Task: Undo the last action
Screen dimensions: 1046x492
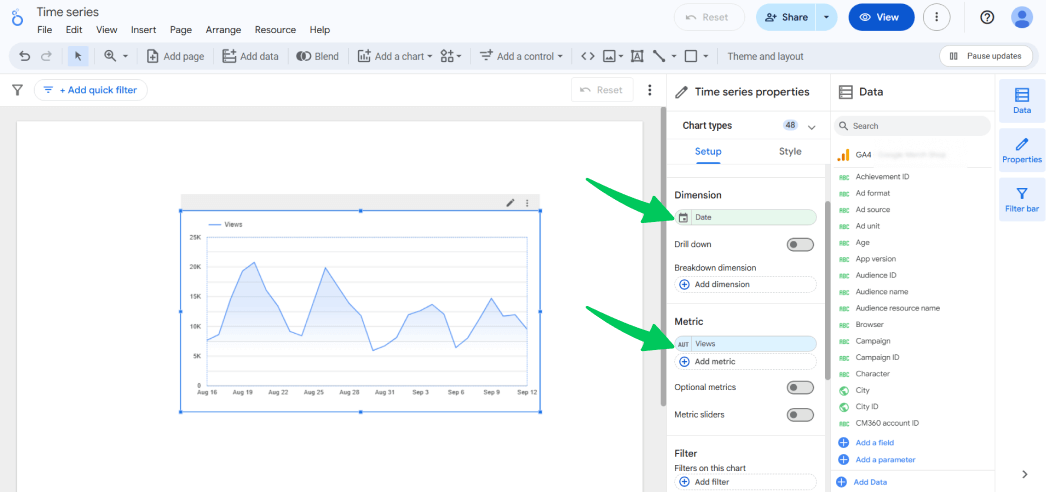Action: [25, 57]
